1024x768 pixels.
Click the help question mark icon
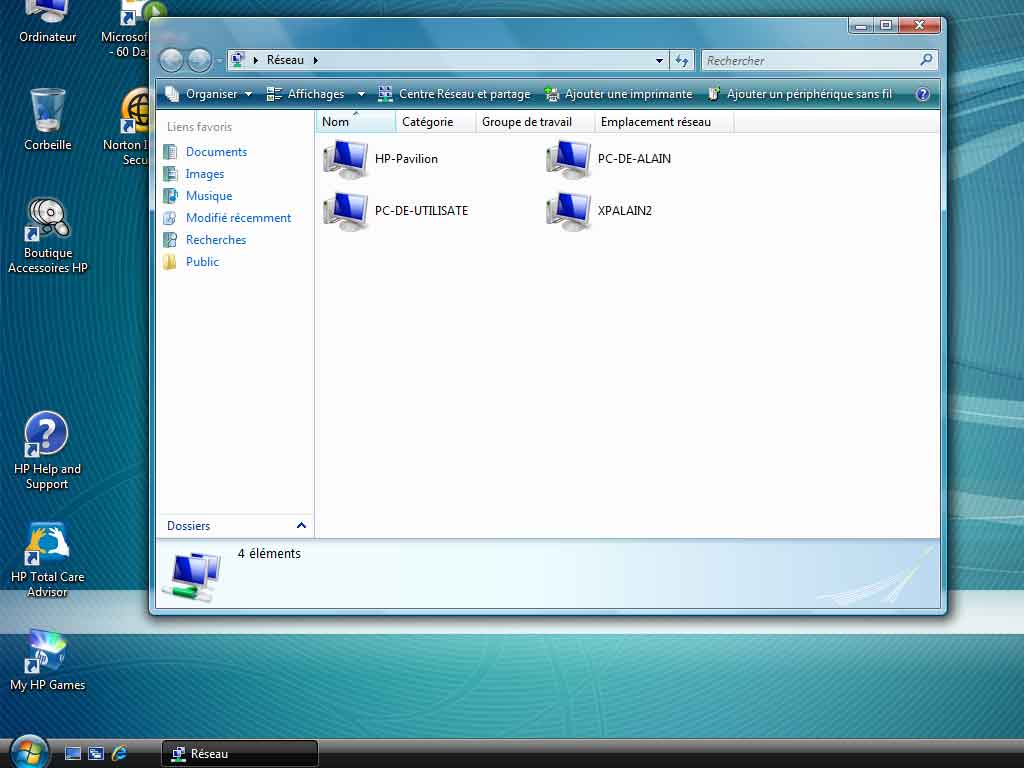(x=922, y=94)
